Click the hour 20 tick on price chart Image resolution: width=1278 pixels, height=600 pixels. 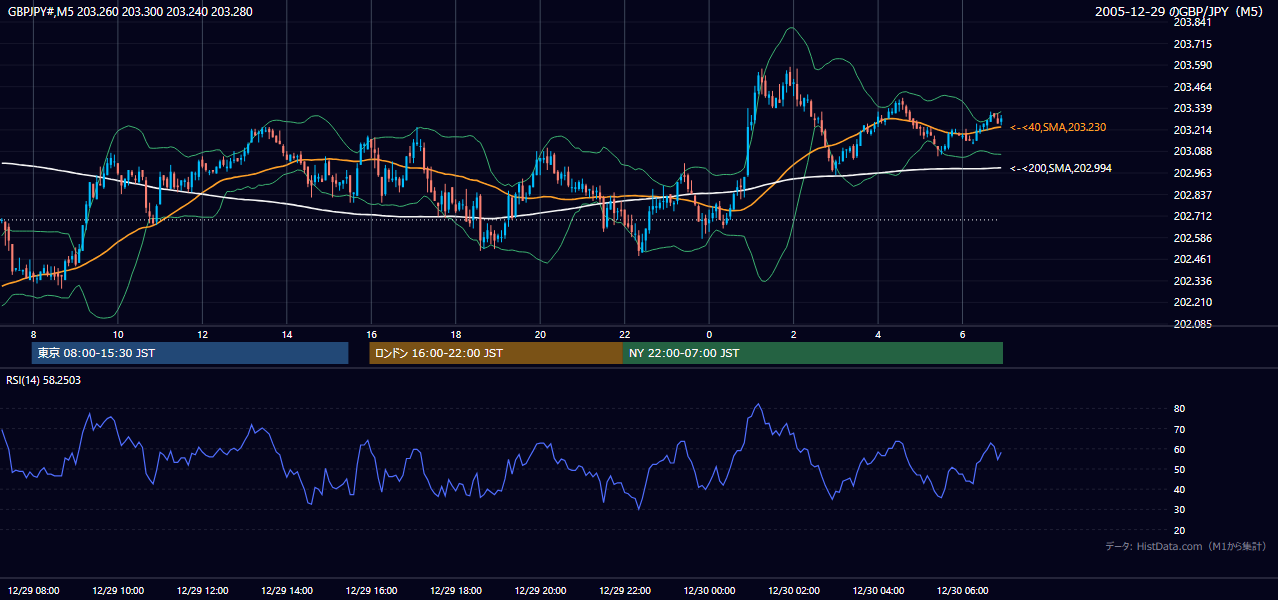click(x=540, y=334)
